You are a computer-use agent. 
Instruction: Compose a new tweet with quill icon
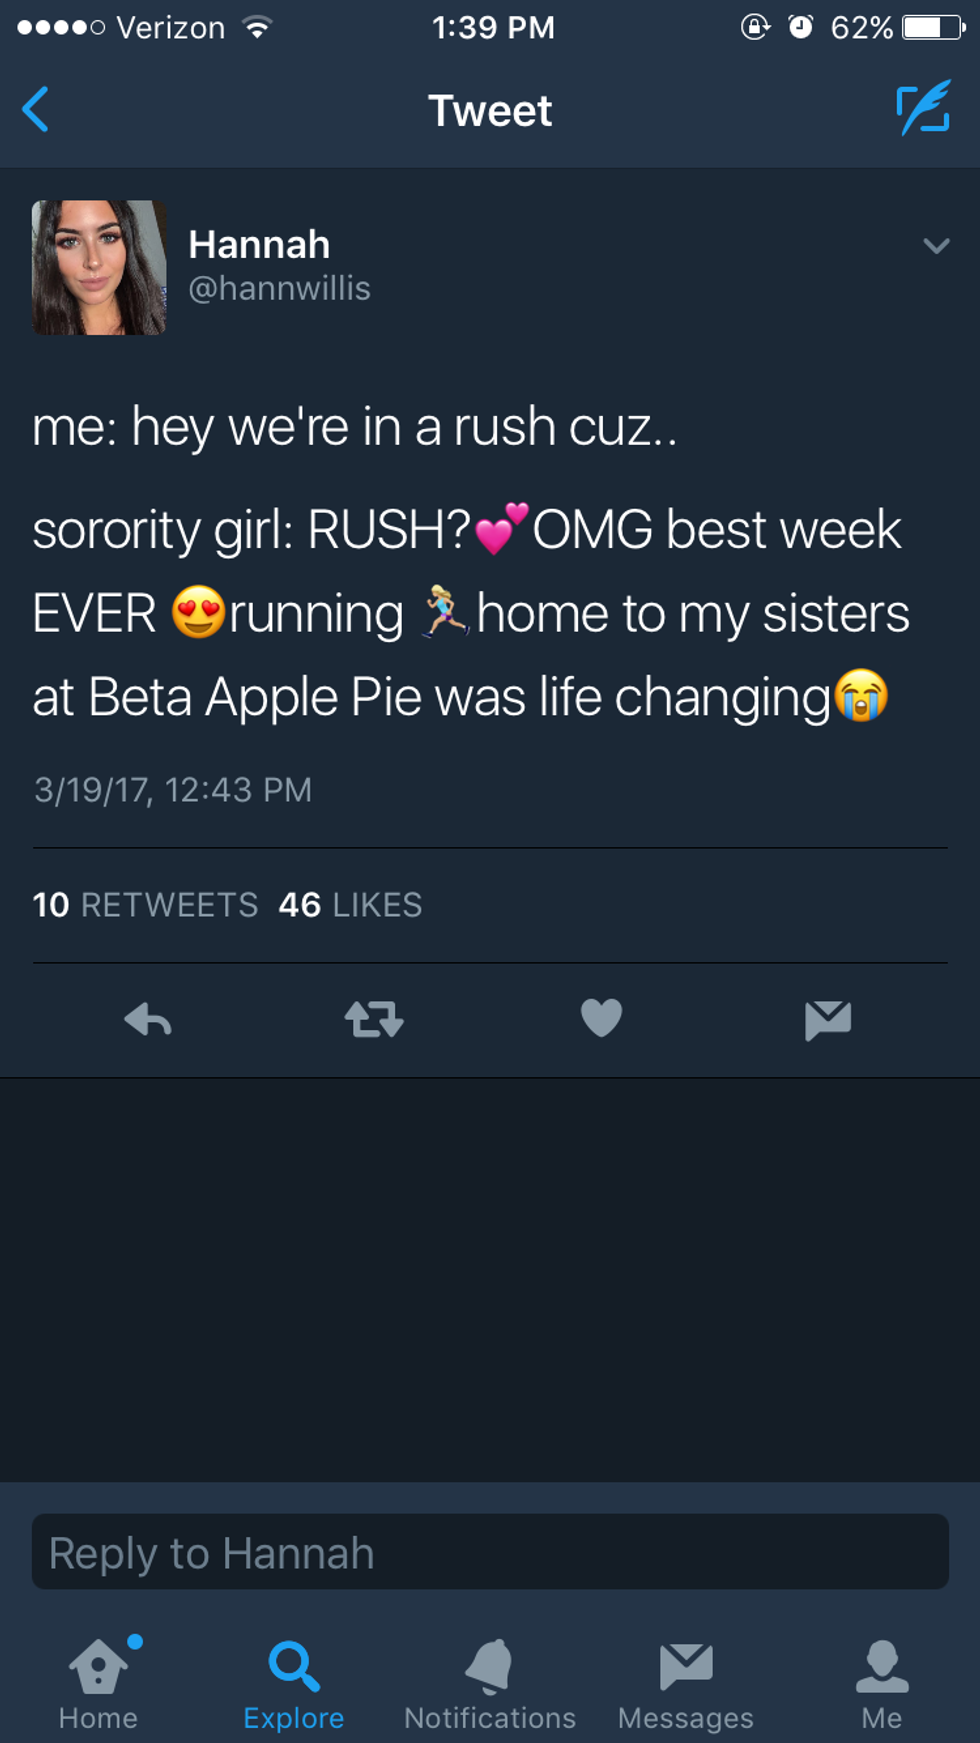coord(922,110)
